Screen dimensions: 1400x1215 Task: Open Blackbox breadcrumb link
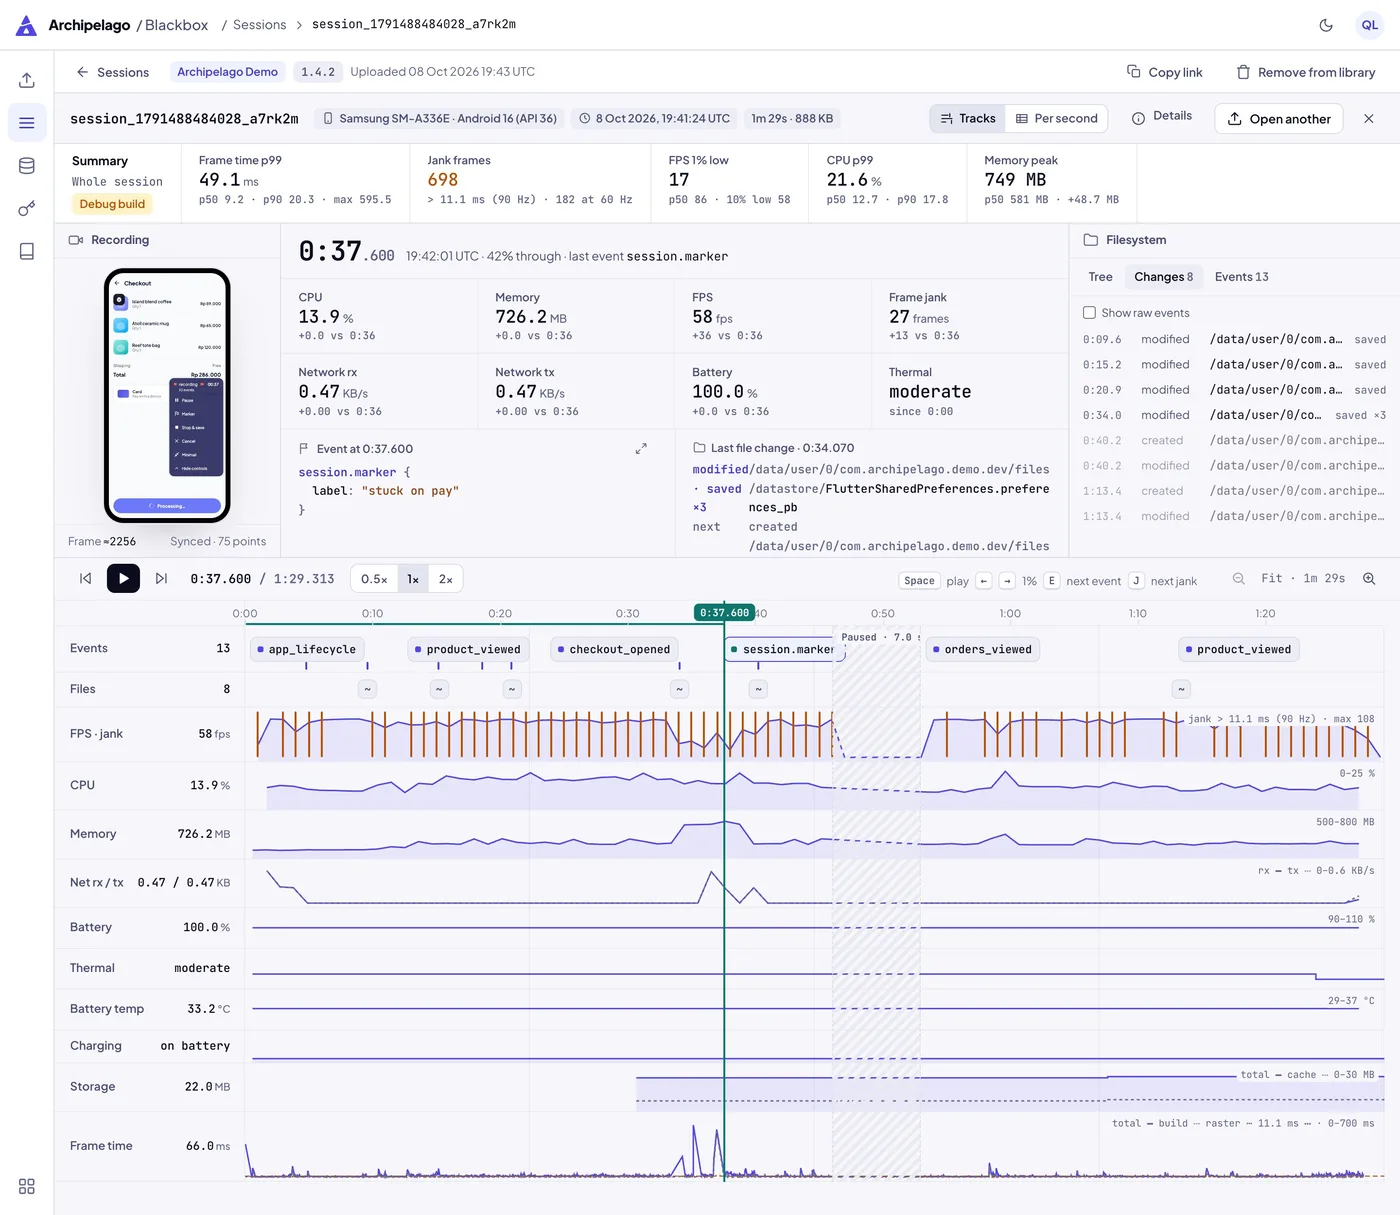(176, 25)
